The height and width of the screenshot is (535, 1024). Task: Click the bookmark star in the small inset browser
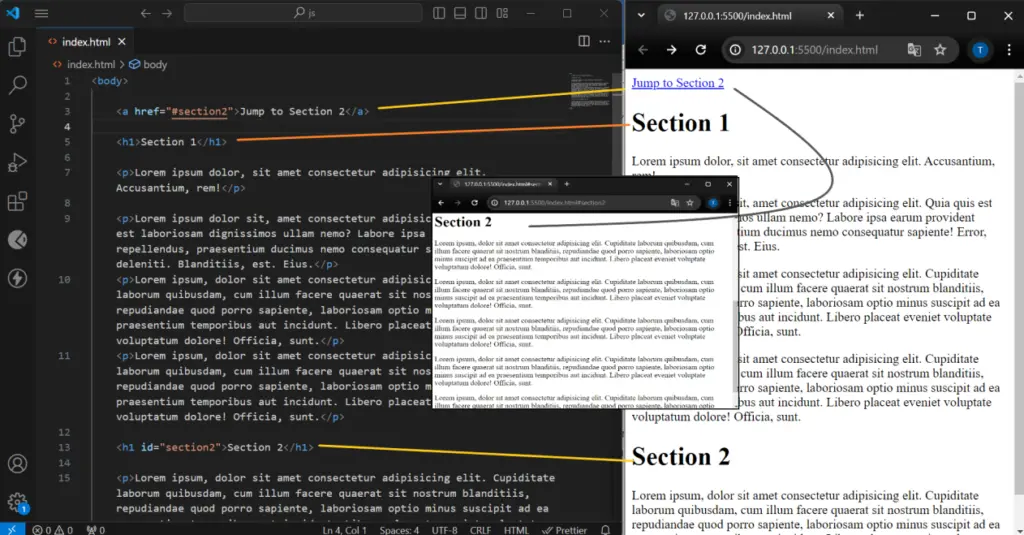click(690, 203)
